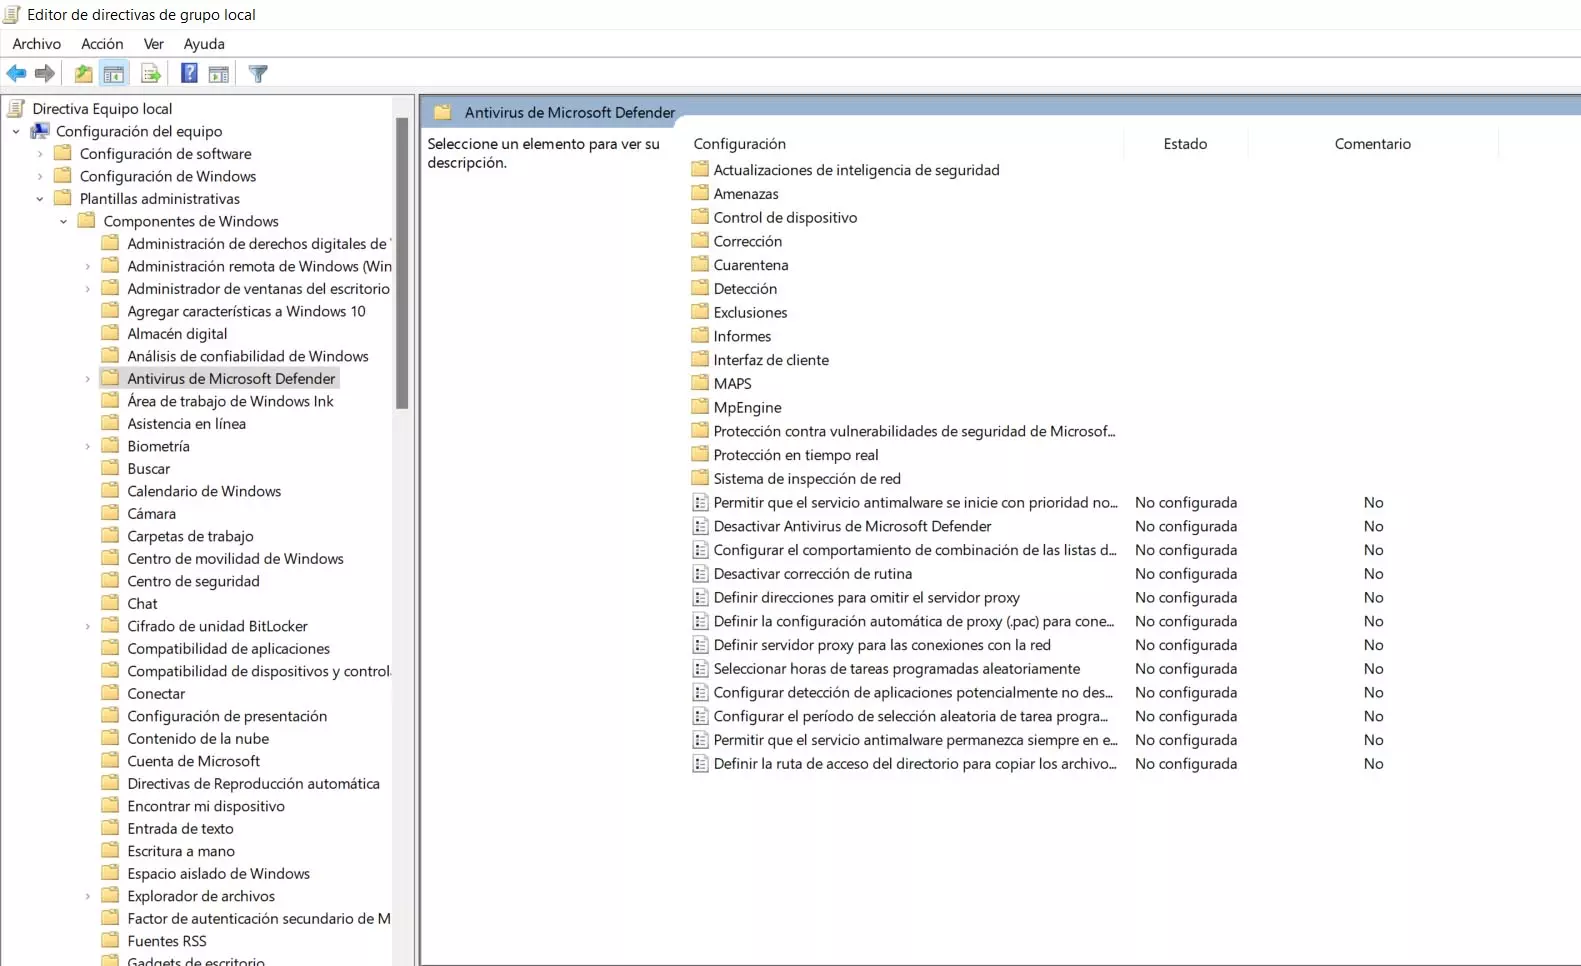Viewport: 1581px width, 966px height.
Task: Click the Chat folder icon in tree
Action: pos(110,603)
